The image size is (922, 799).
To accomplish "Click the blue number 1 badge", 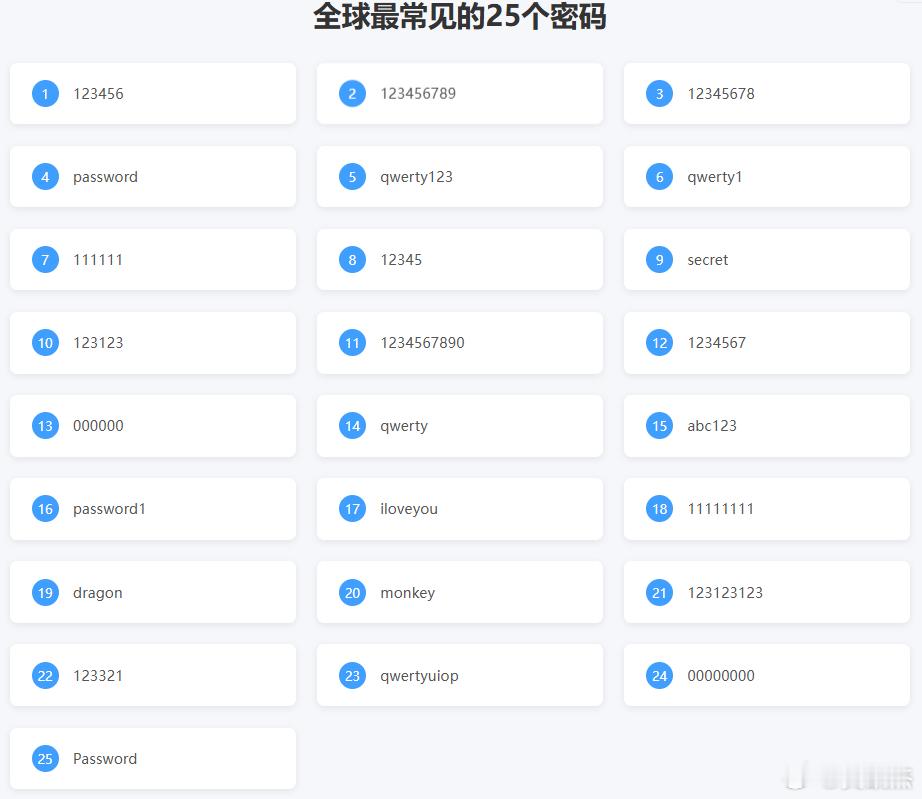I will tap(45, 93).
